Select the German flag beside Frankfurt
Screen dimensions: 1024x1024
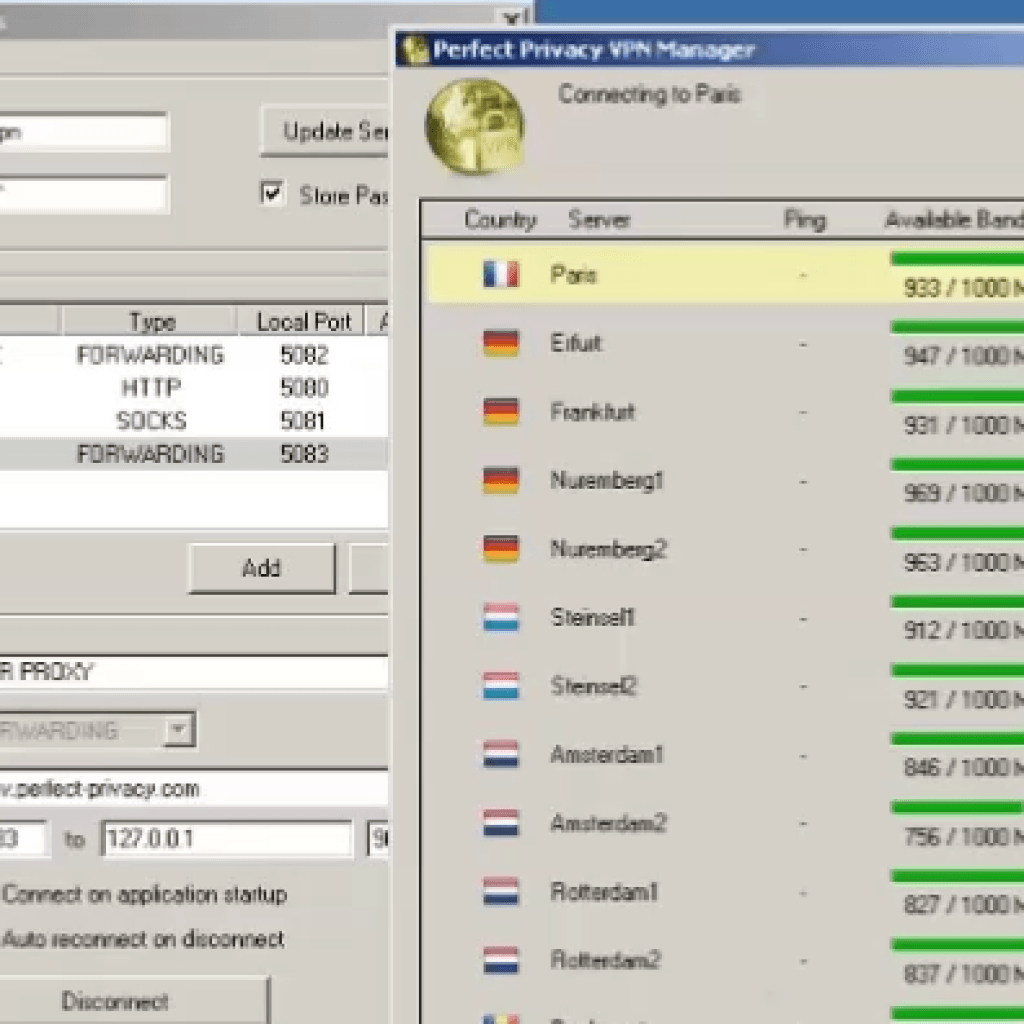501,411
